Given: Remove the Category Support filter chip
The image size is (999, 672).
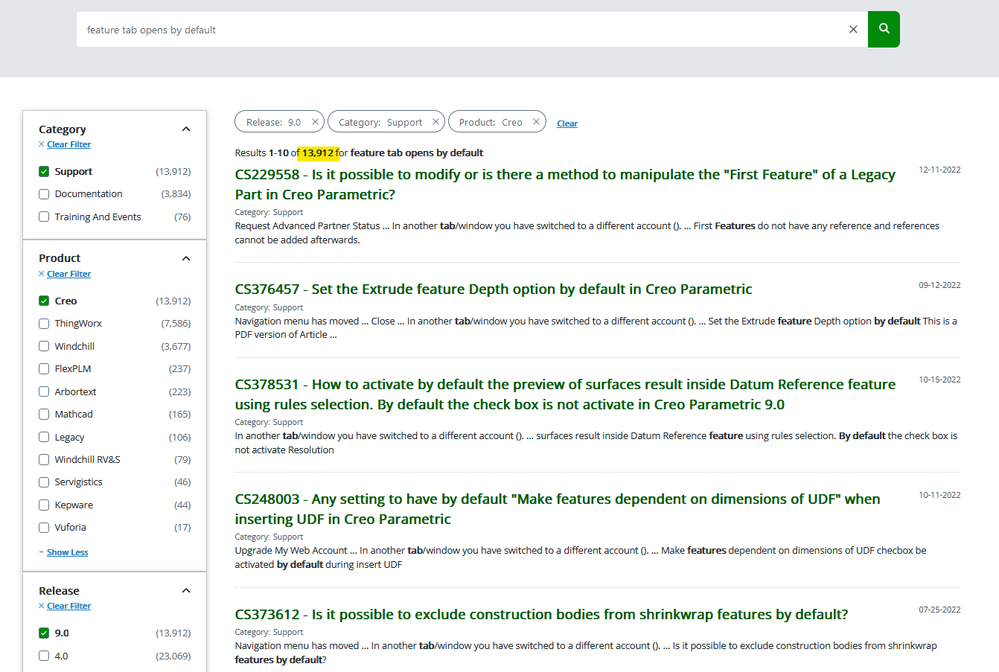Looking at the screenshot, I should tap(435, 122).
